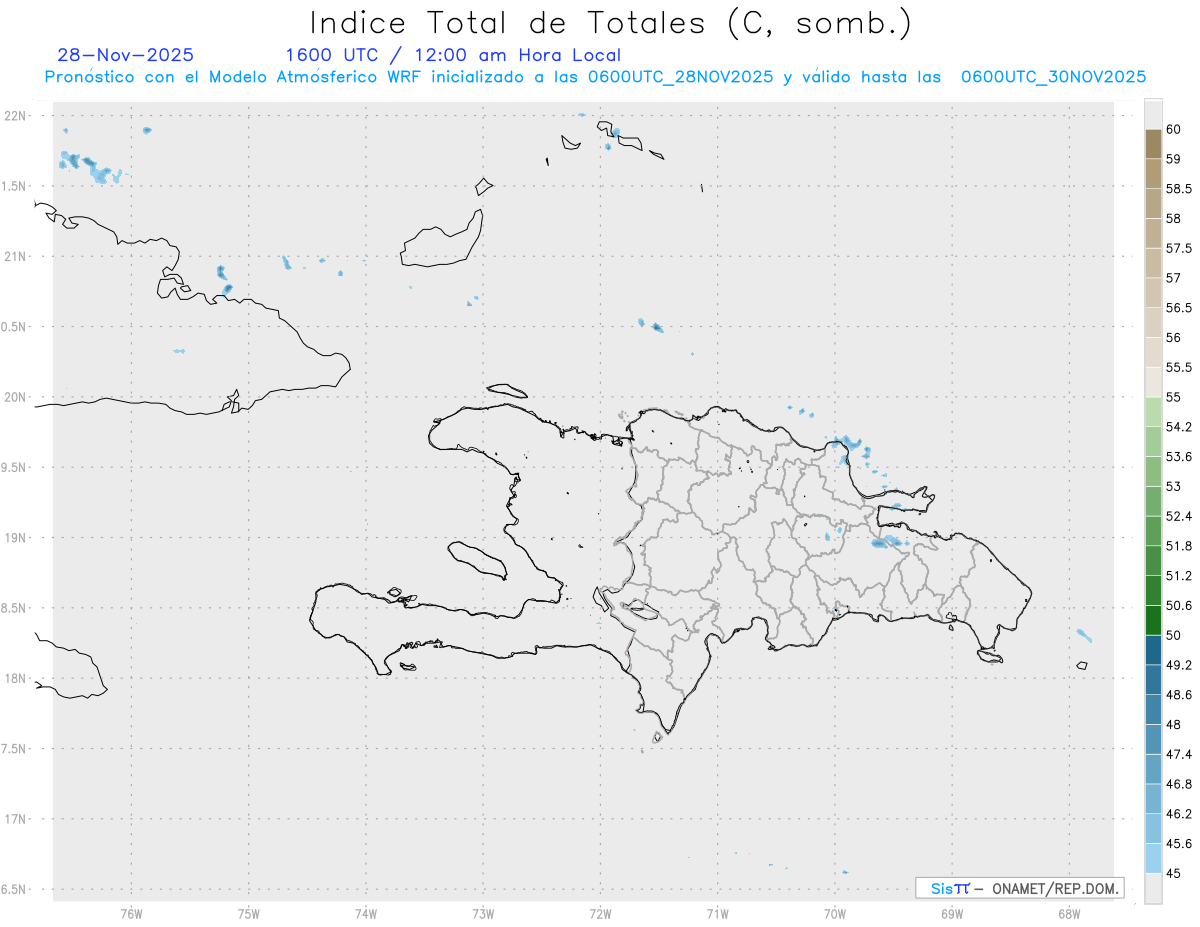Click the 74W longitude label
Viewport: 1200px width, 927px height.
point(365,913)
